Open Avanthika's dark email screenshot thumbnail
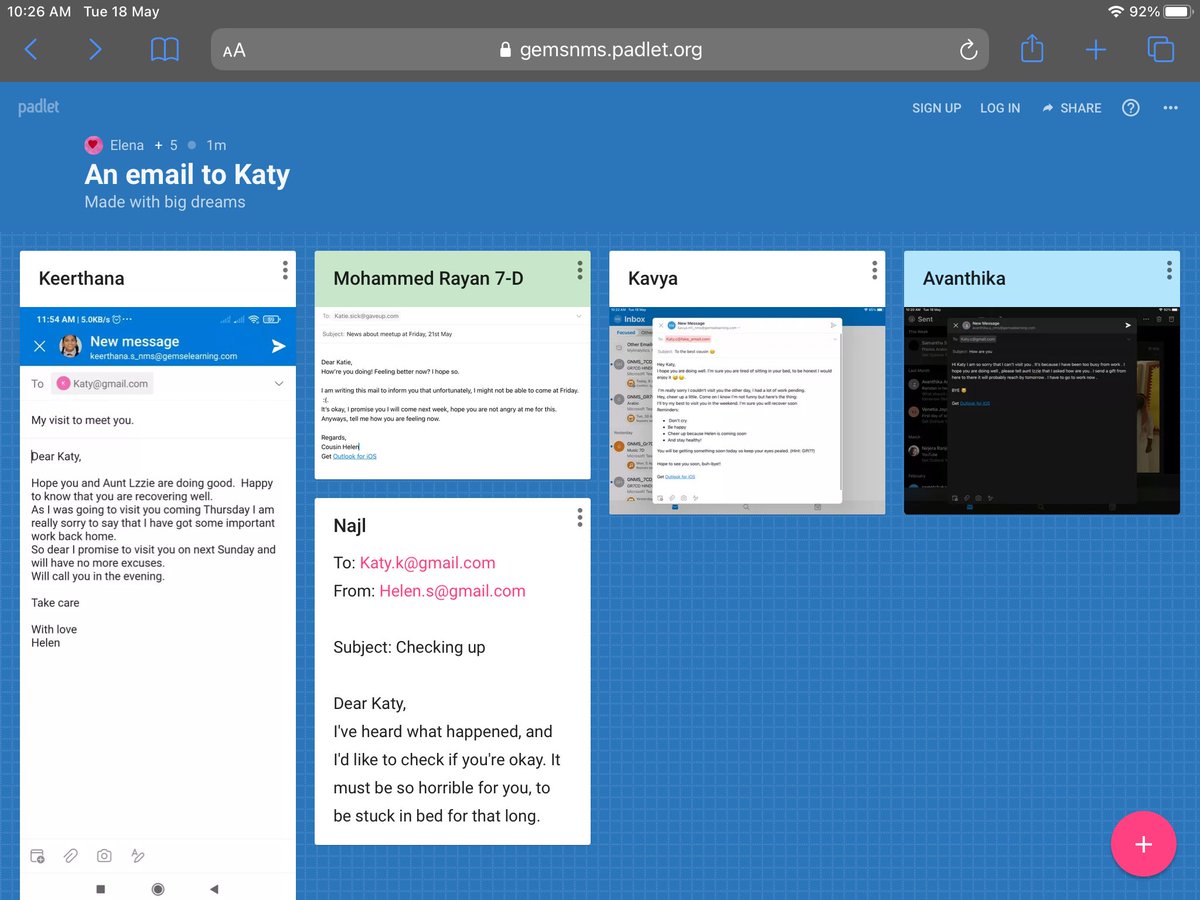 tap(1041, 410)
